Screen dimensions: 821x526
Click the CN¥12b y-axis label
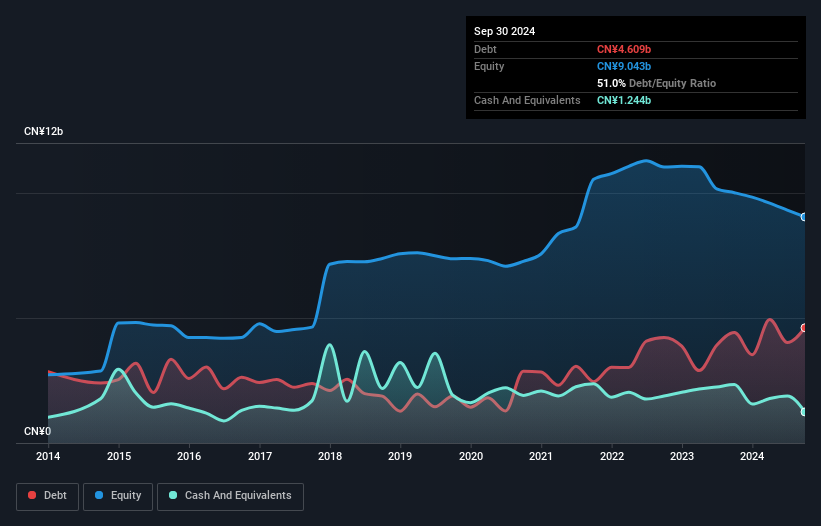click(43, 131)
